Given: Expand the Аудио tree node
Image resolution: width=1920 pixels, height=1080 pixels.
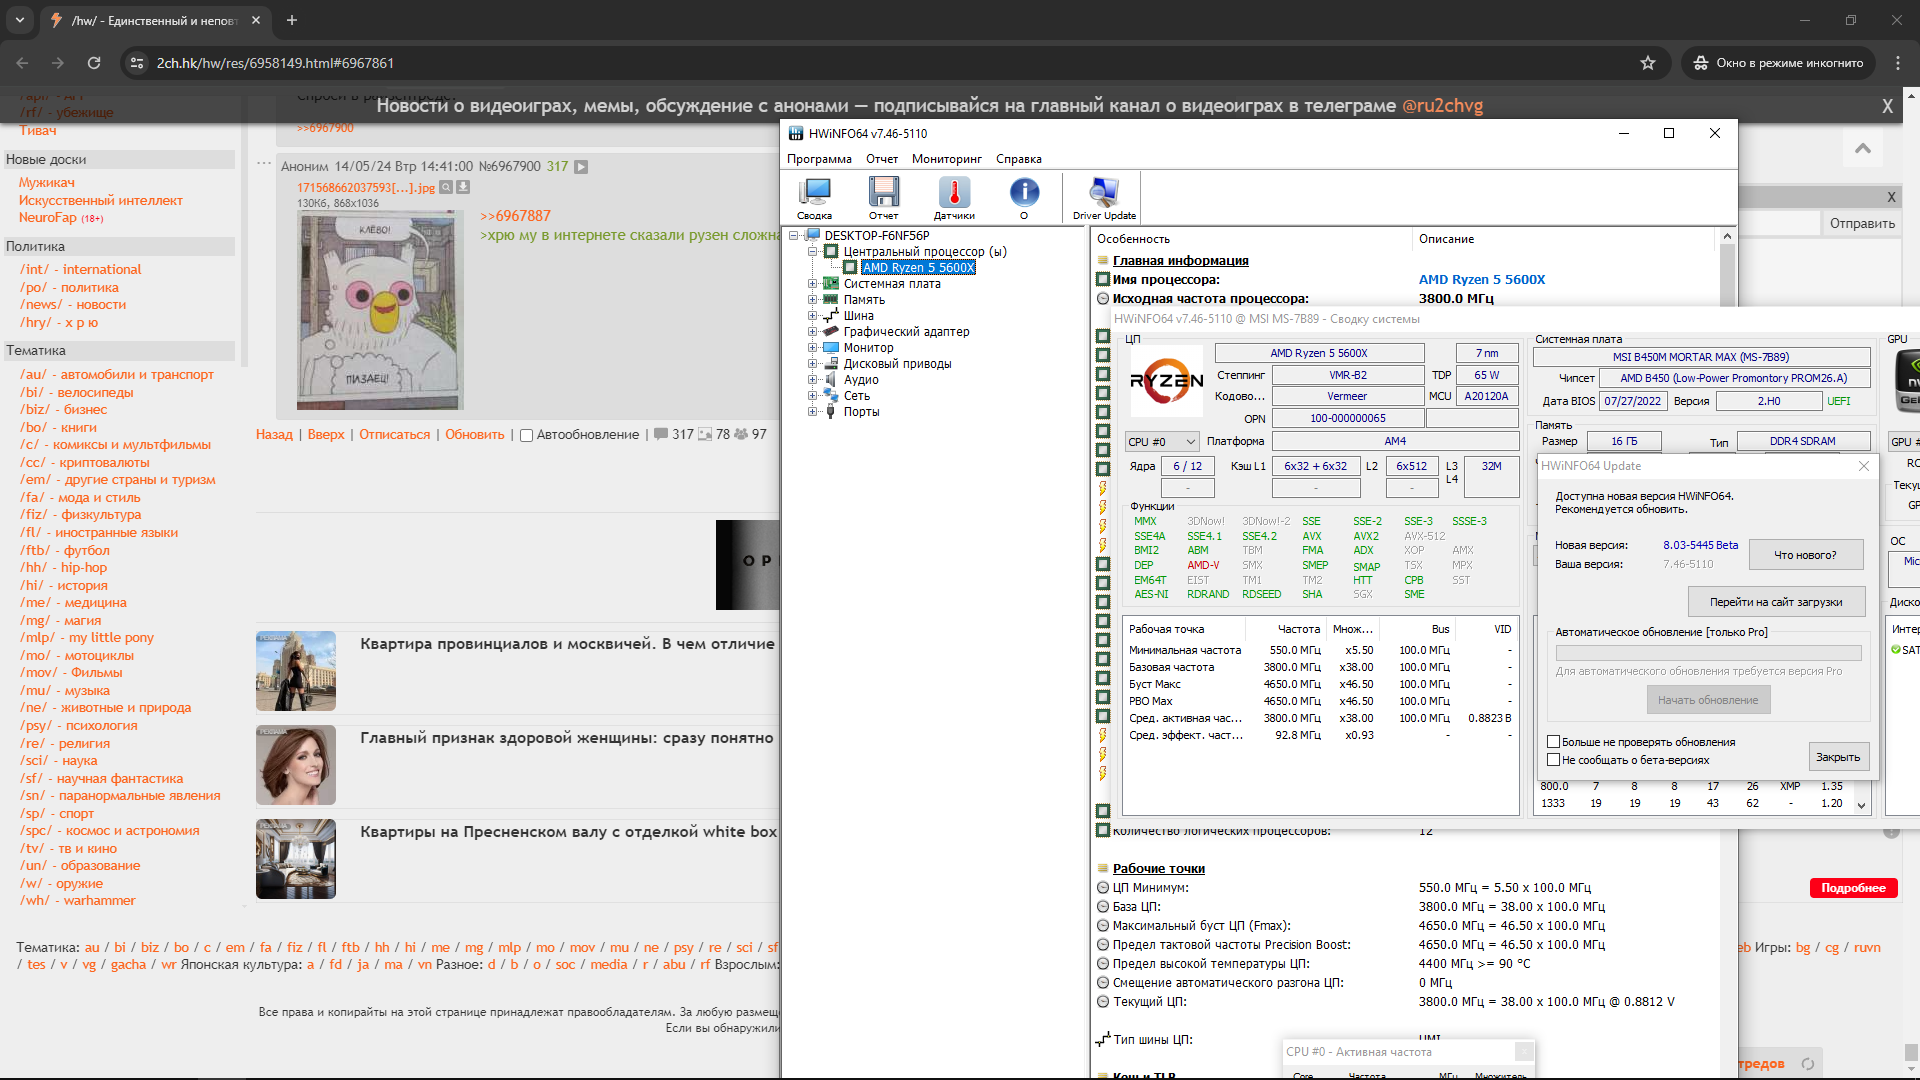Looking at the screenshot, I should (x=813, y=380).
